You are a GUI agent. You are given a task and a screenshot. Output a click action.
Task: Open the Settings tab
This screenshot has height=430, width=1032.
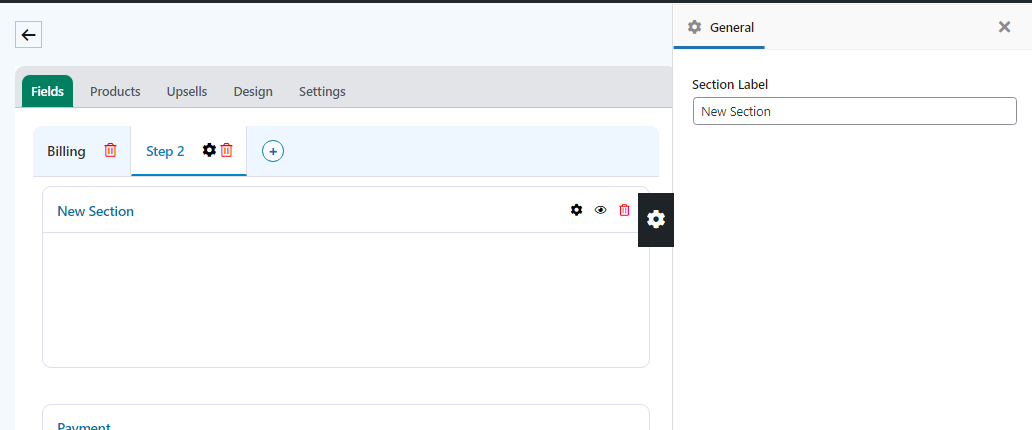tap(322, 92)
